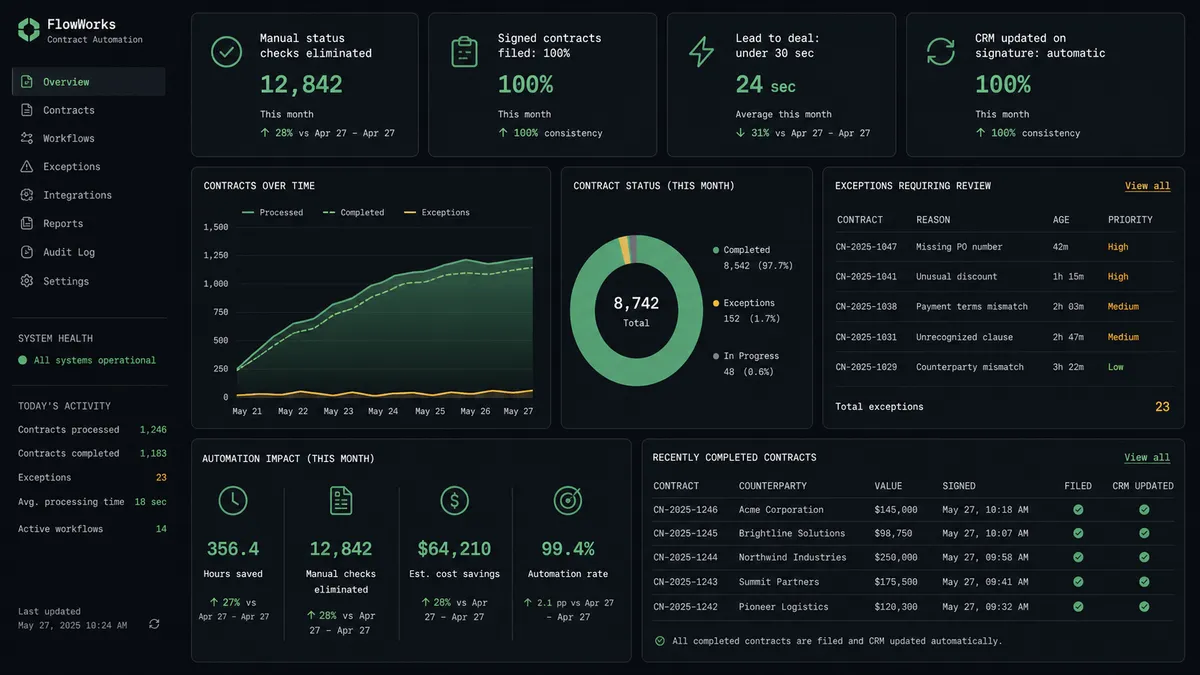The image size is (1200, 675).
Task: Click the donut chart center total 8,742
Action: tap(636, 303)
